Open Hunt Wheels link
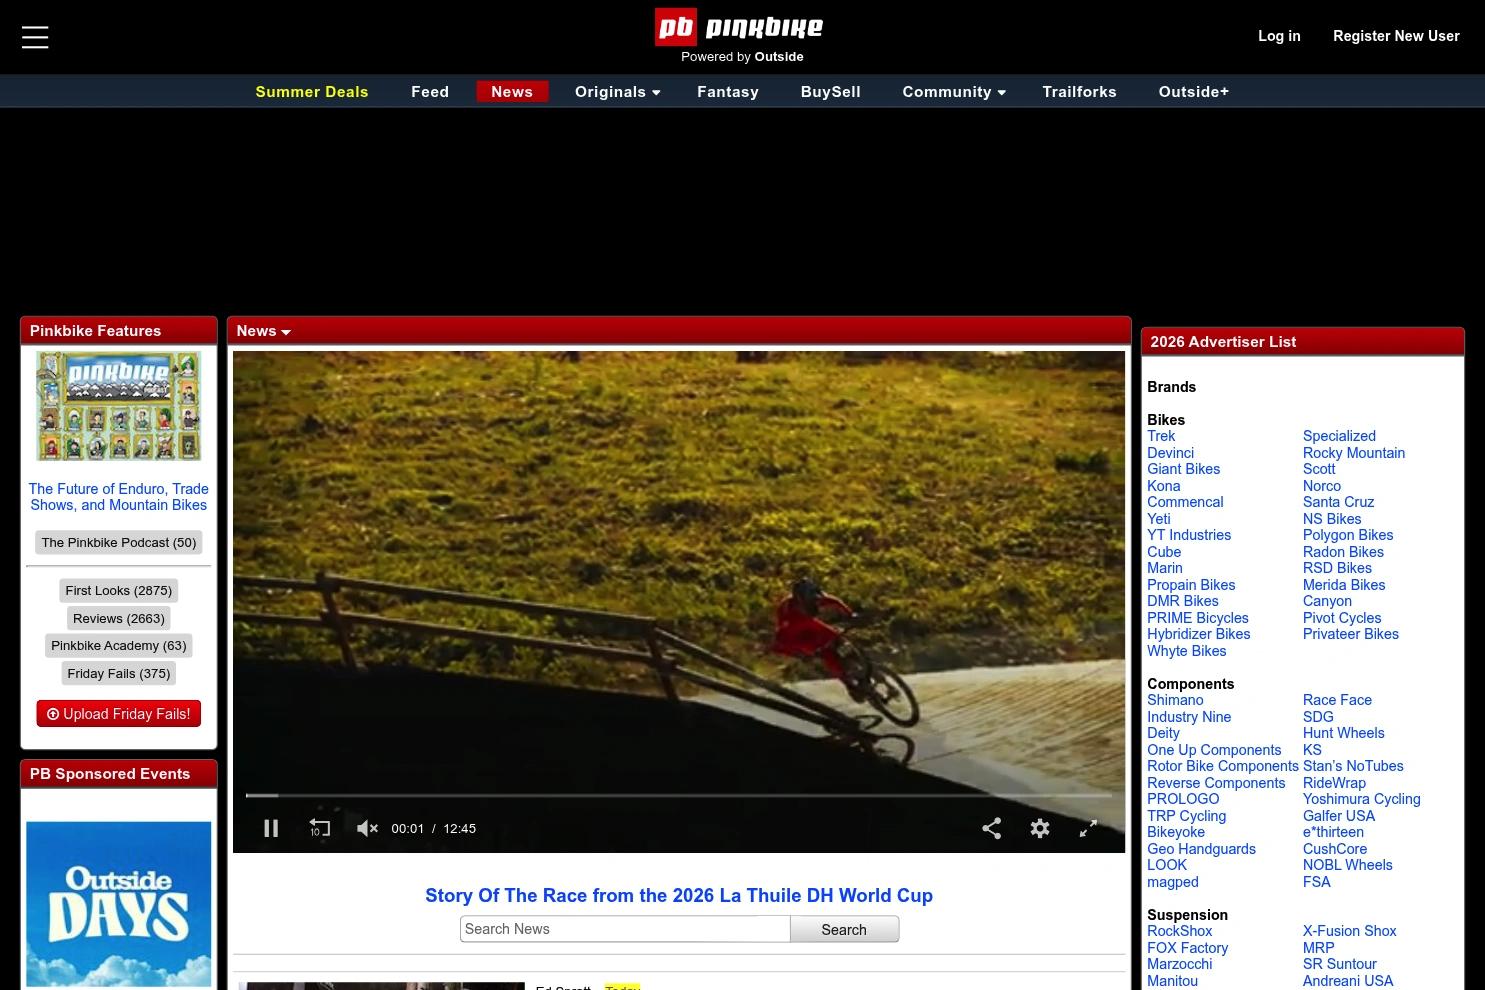Screen dimensions: 1485x990 click(1343, 733)
